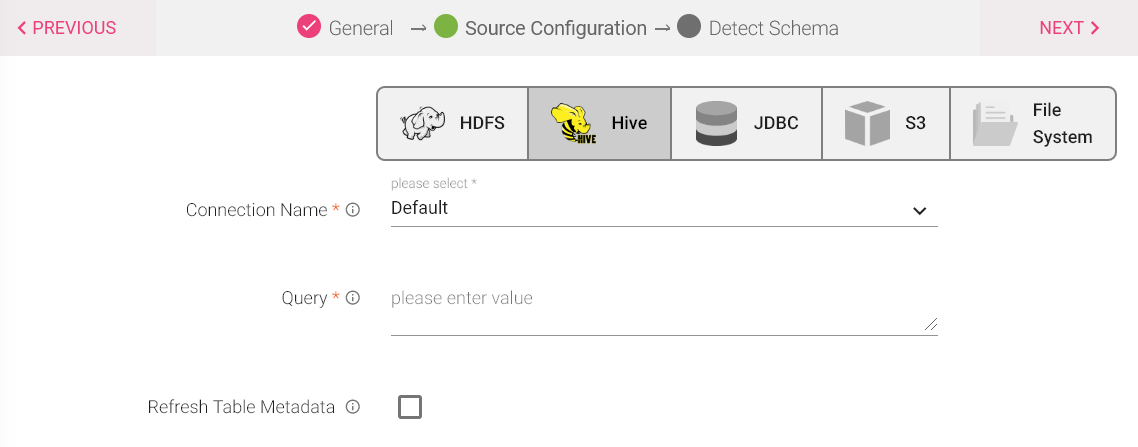Click the Connection Name dropdown chevron arrow
This screenshot has height=447, width=1138.
[920, 211]
